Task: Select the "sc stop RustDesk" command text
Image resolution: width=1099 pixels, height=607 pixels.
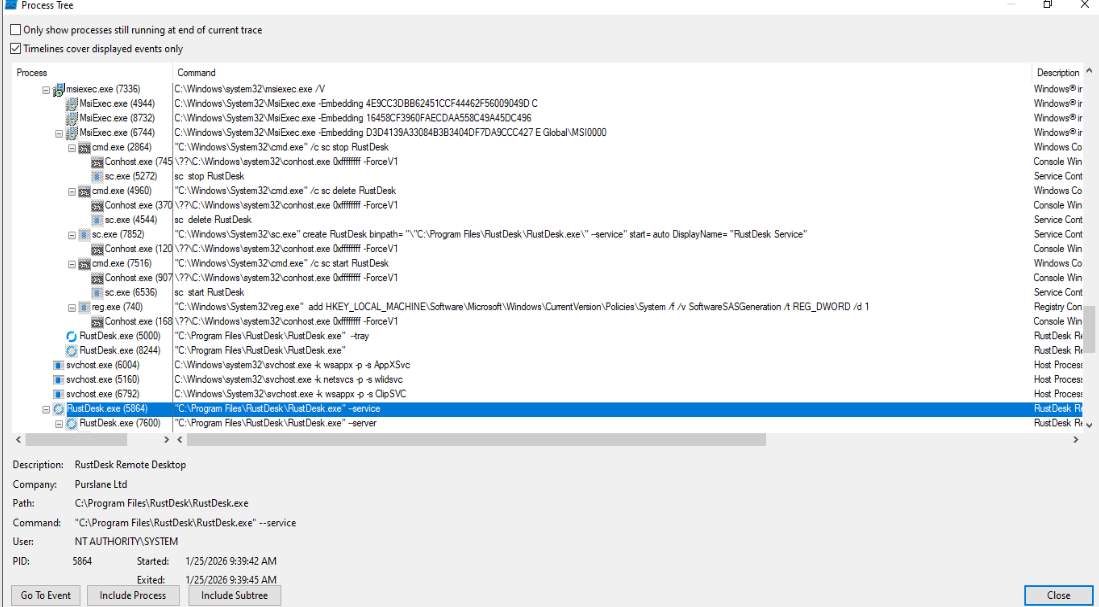Action: pyautogui.click(x=210, y=176)
